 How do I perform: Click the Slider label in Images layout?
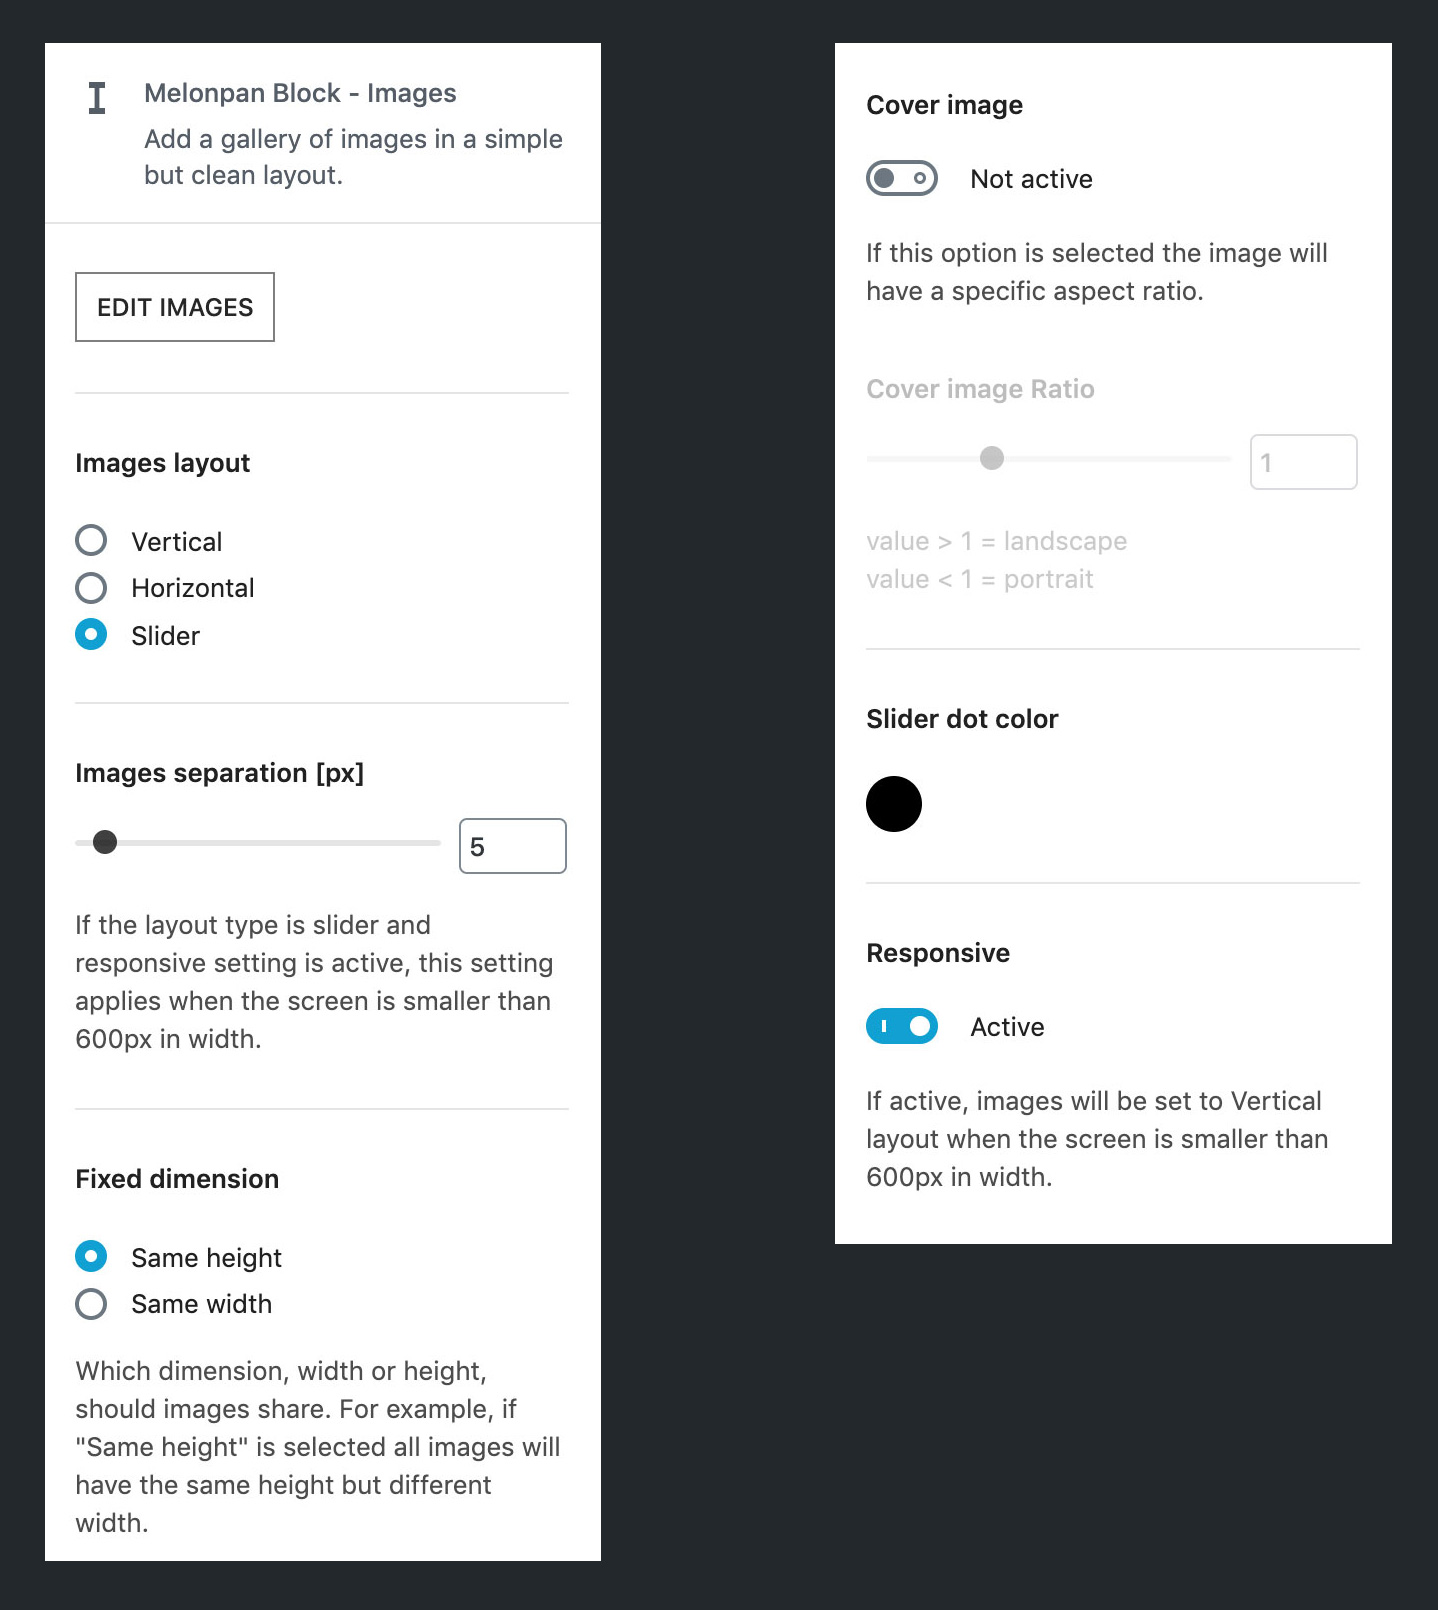coord(166,636)
